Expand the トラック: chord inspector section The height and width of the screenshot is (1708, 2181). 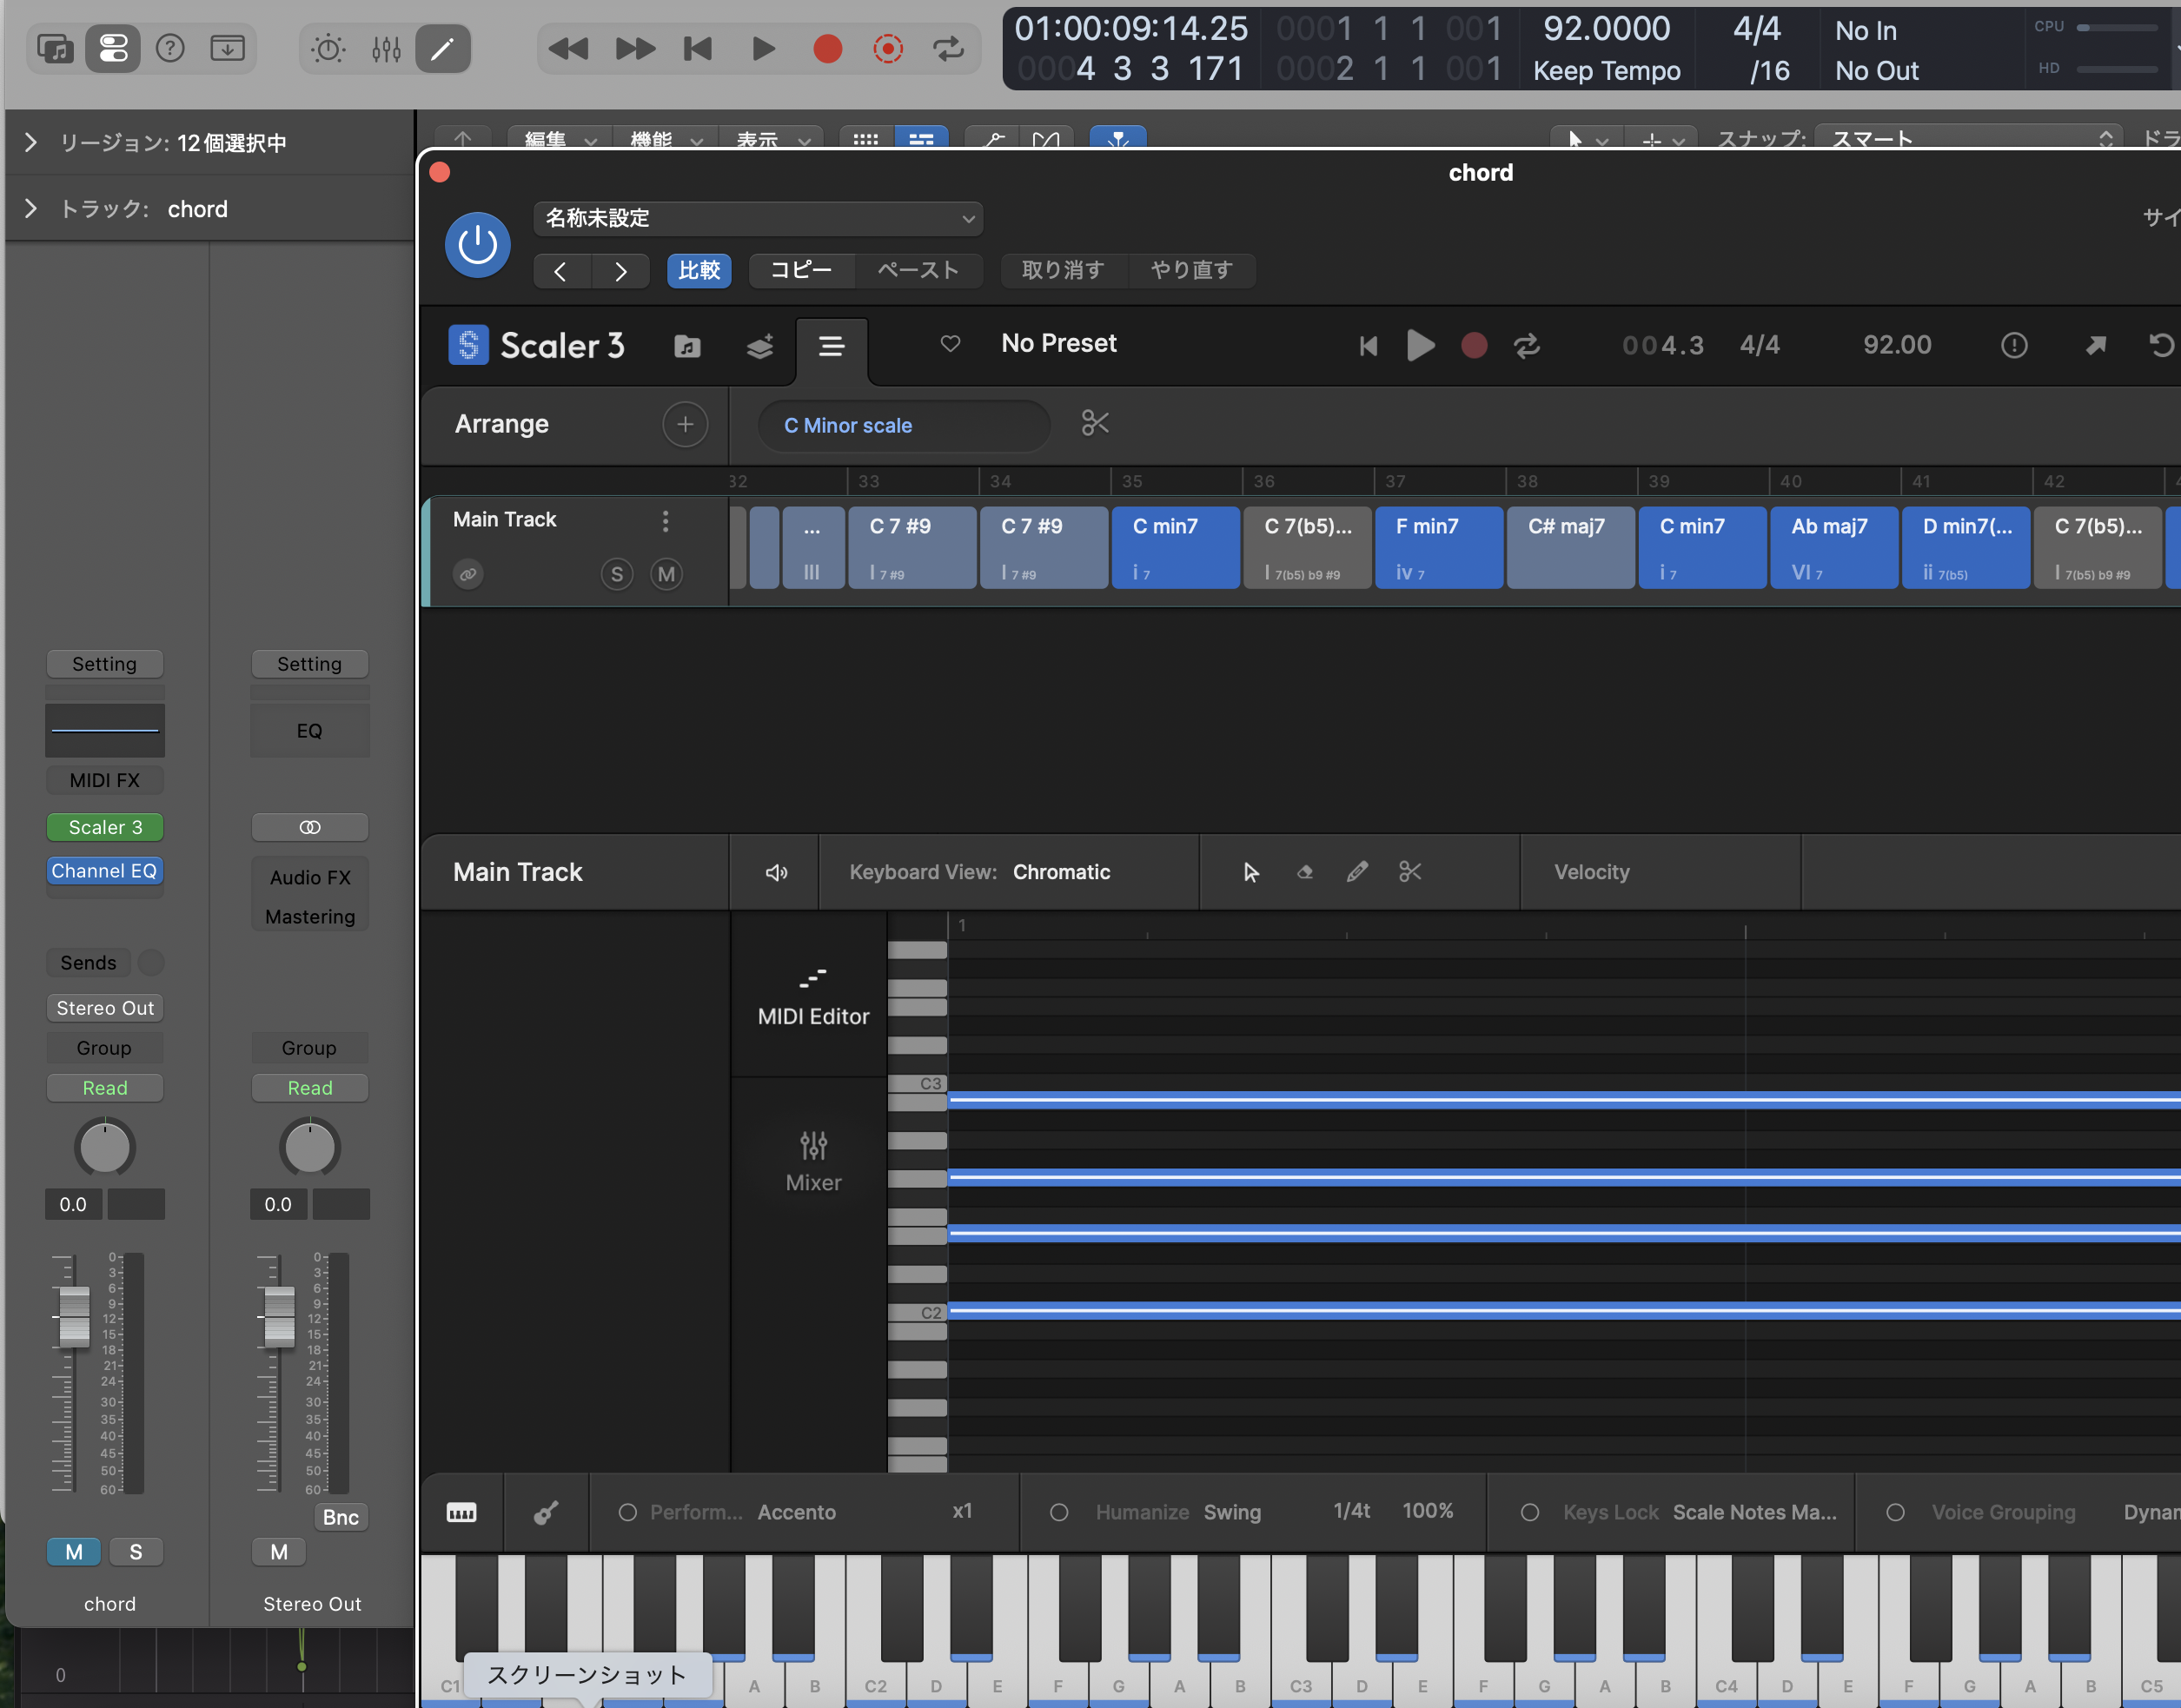pyautogui.click(x=31, y=208)
